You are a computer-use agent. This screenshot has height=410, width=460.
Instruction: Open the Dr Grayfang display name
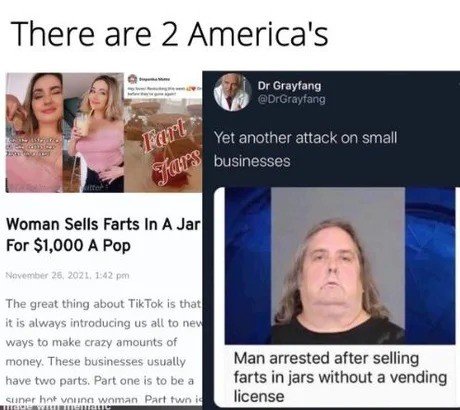pos(289,86)
